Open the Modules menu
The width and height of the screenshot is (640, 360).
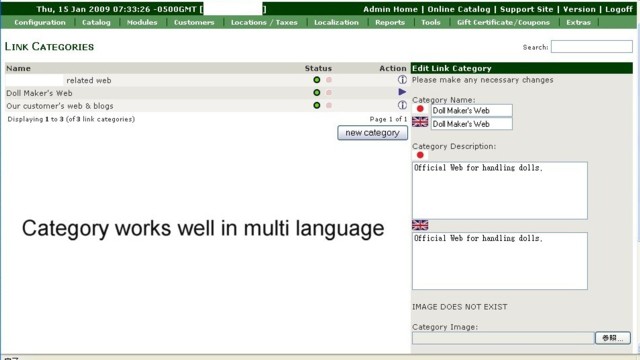tap(142, 22)
